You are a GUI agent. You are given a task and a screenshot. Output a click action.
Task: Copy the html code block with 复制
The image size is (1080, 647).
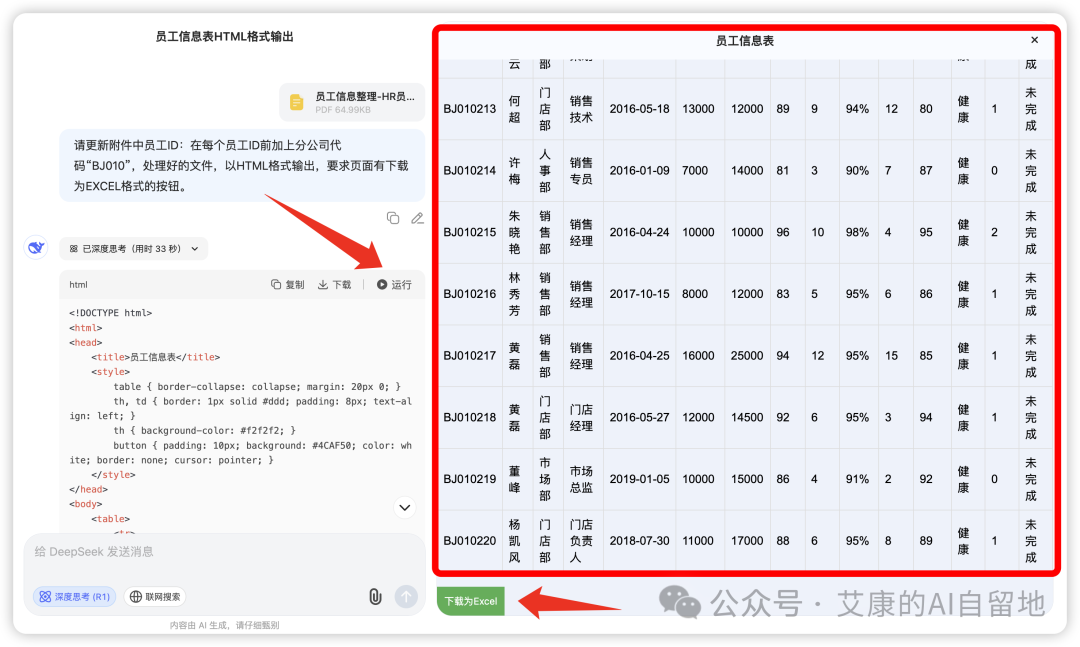coord(288,285)
